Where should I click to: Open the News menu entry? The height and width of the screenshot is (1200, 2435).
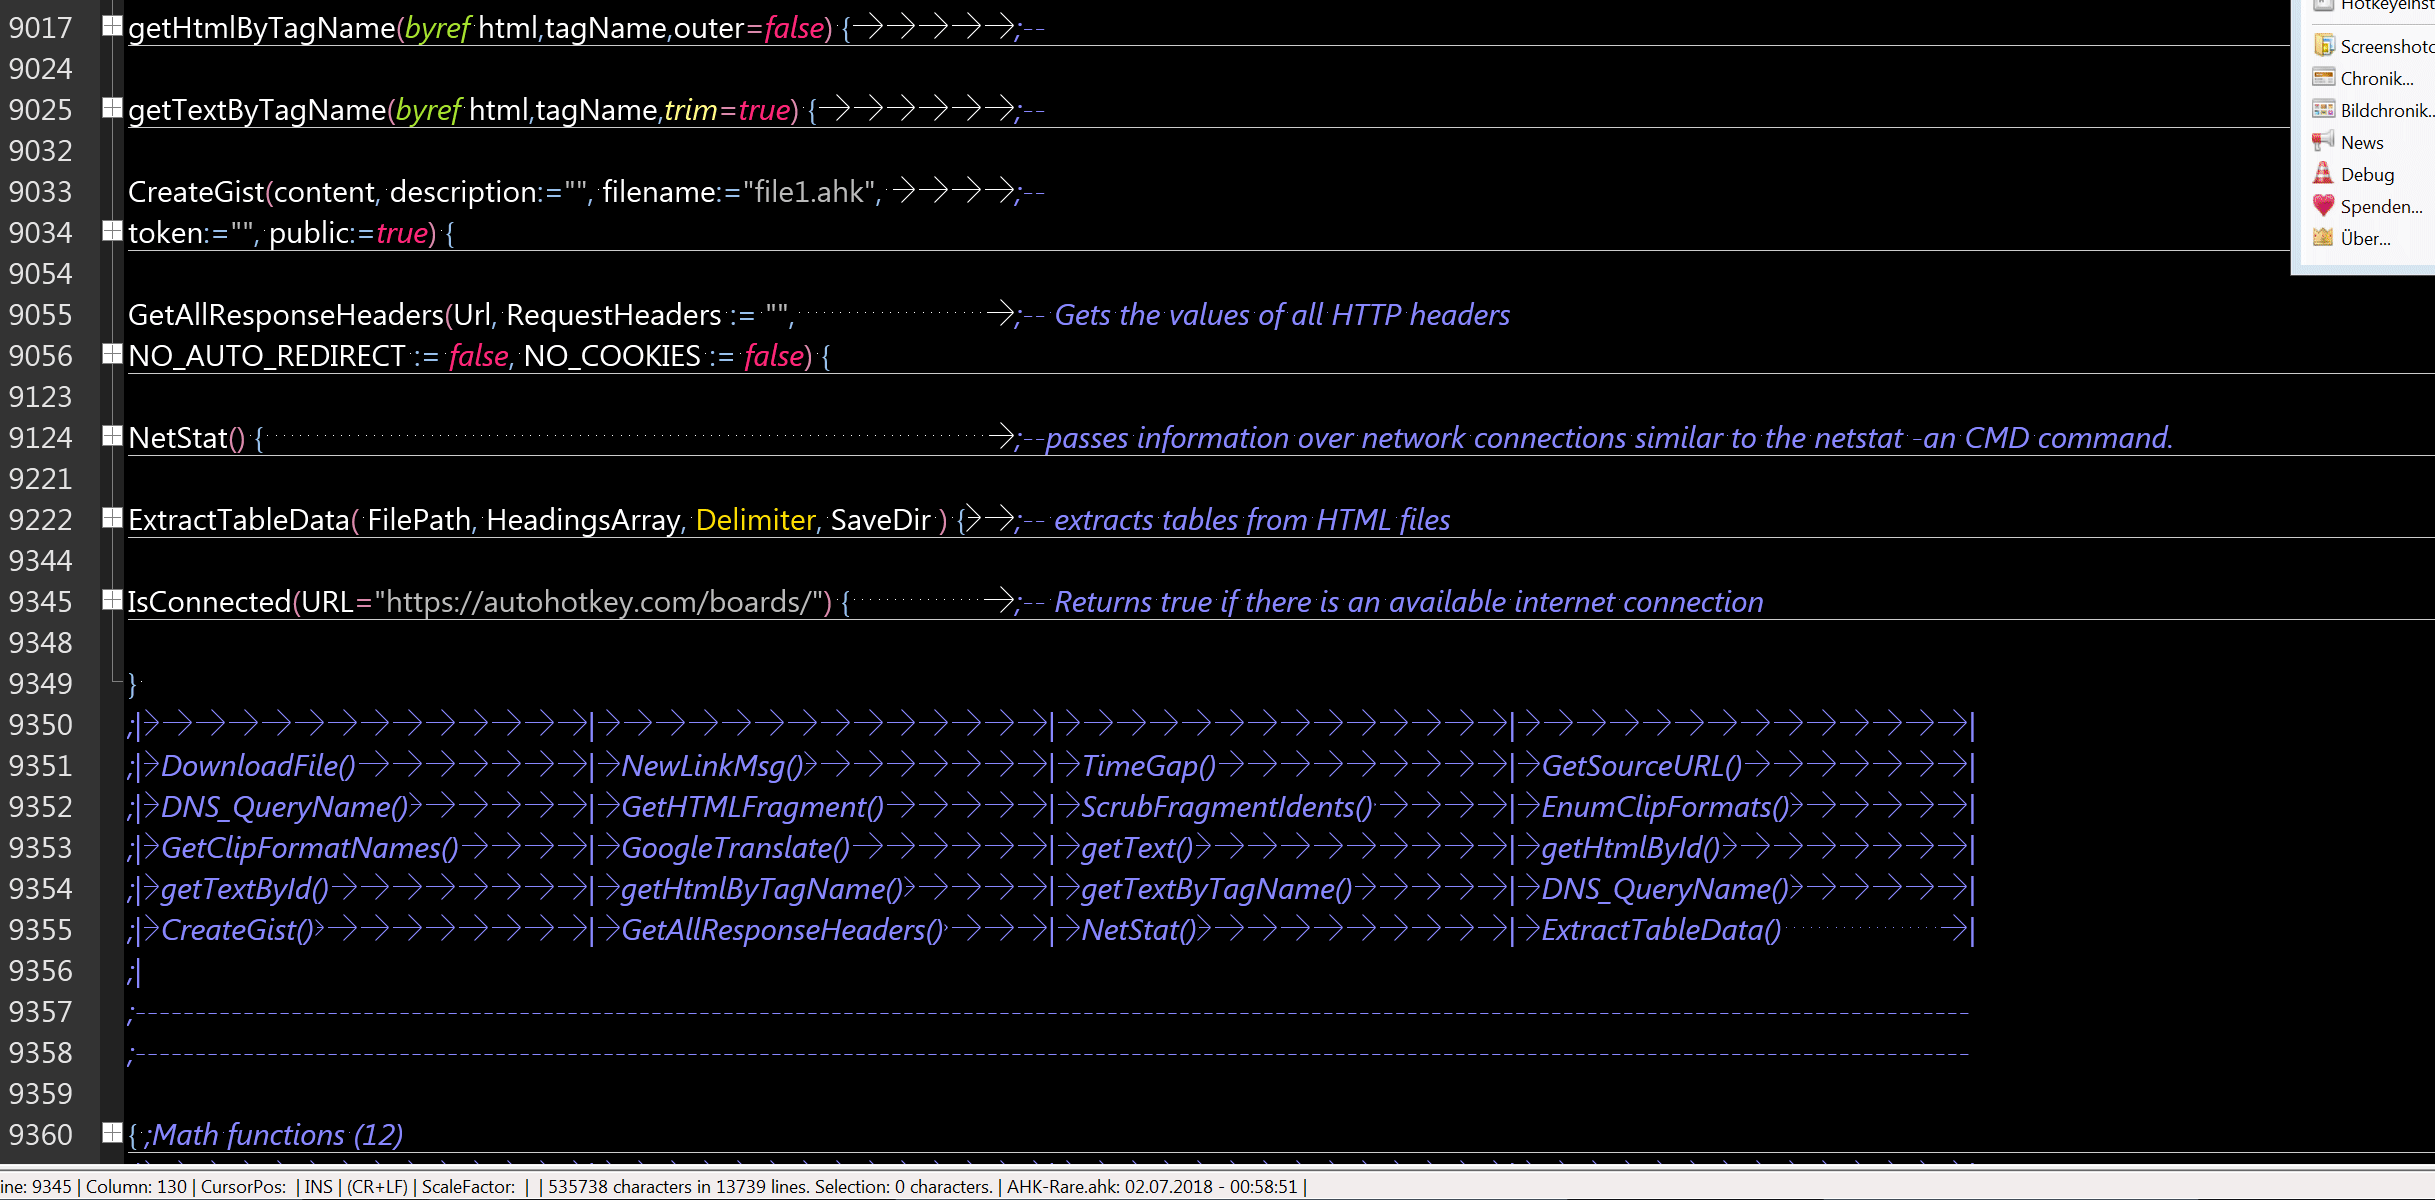[x=2362, y=143]
